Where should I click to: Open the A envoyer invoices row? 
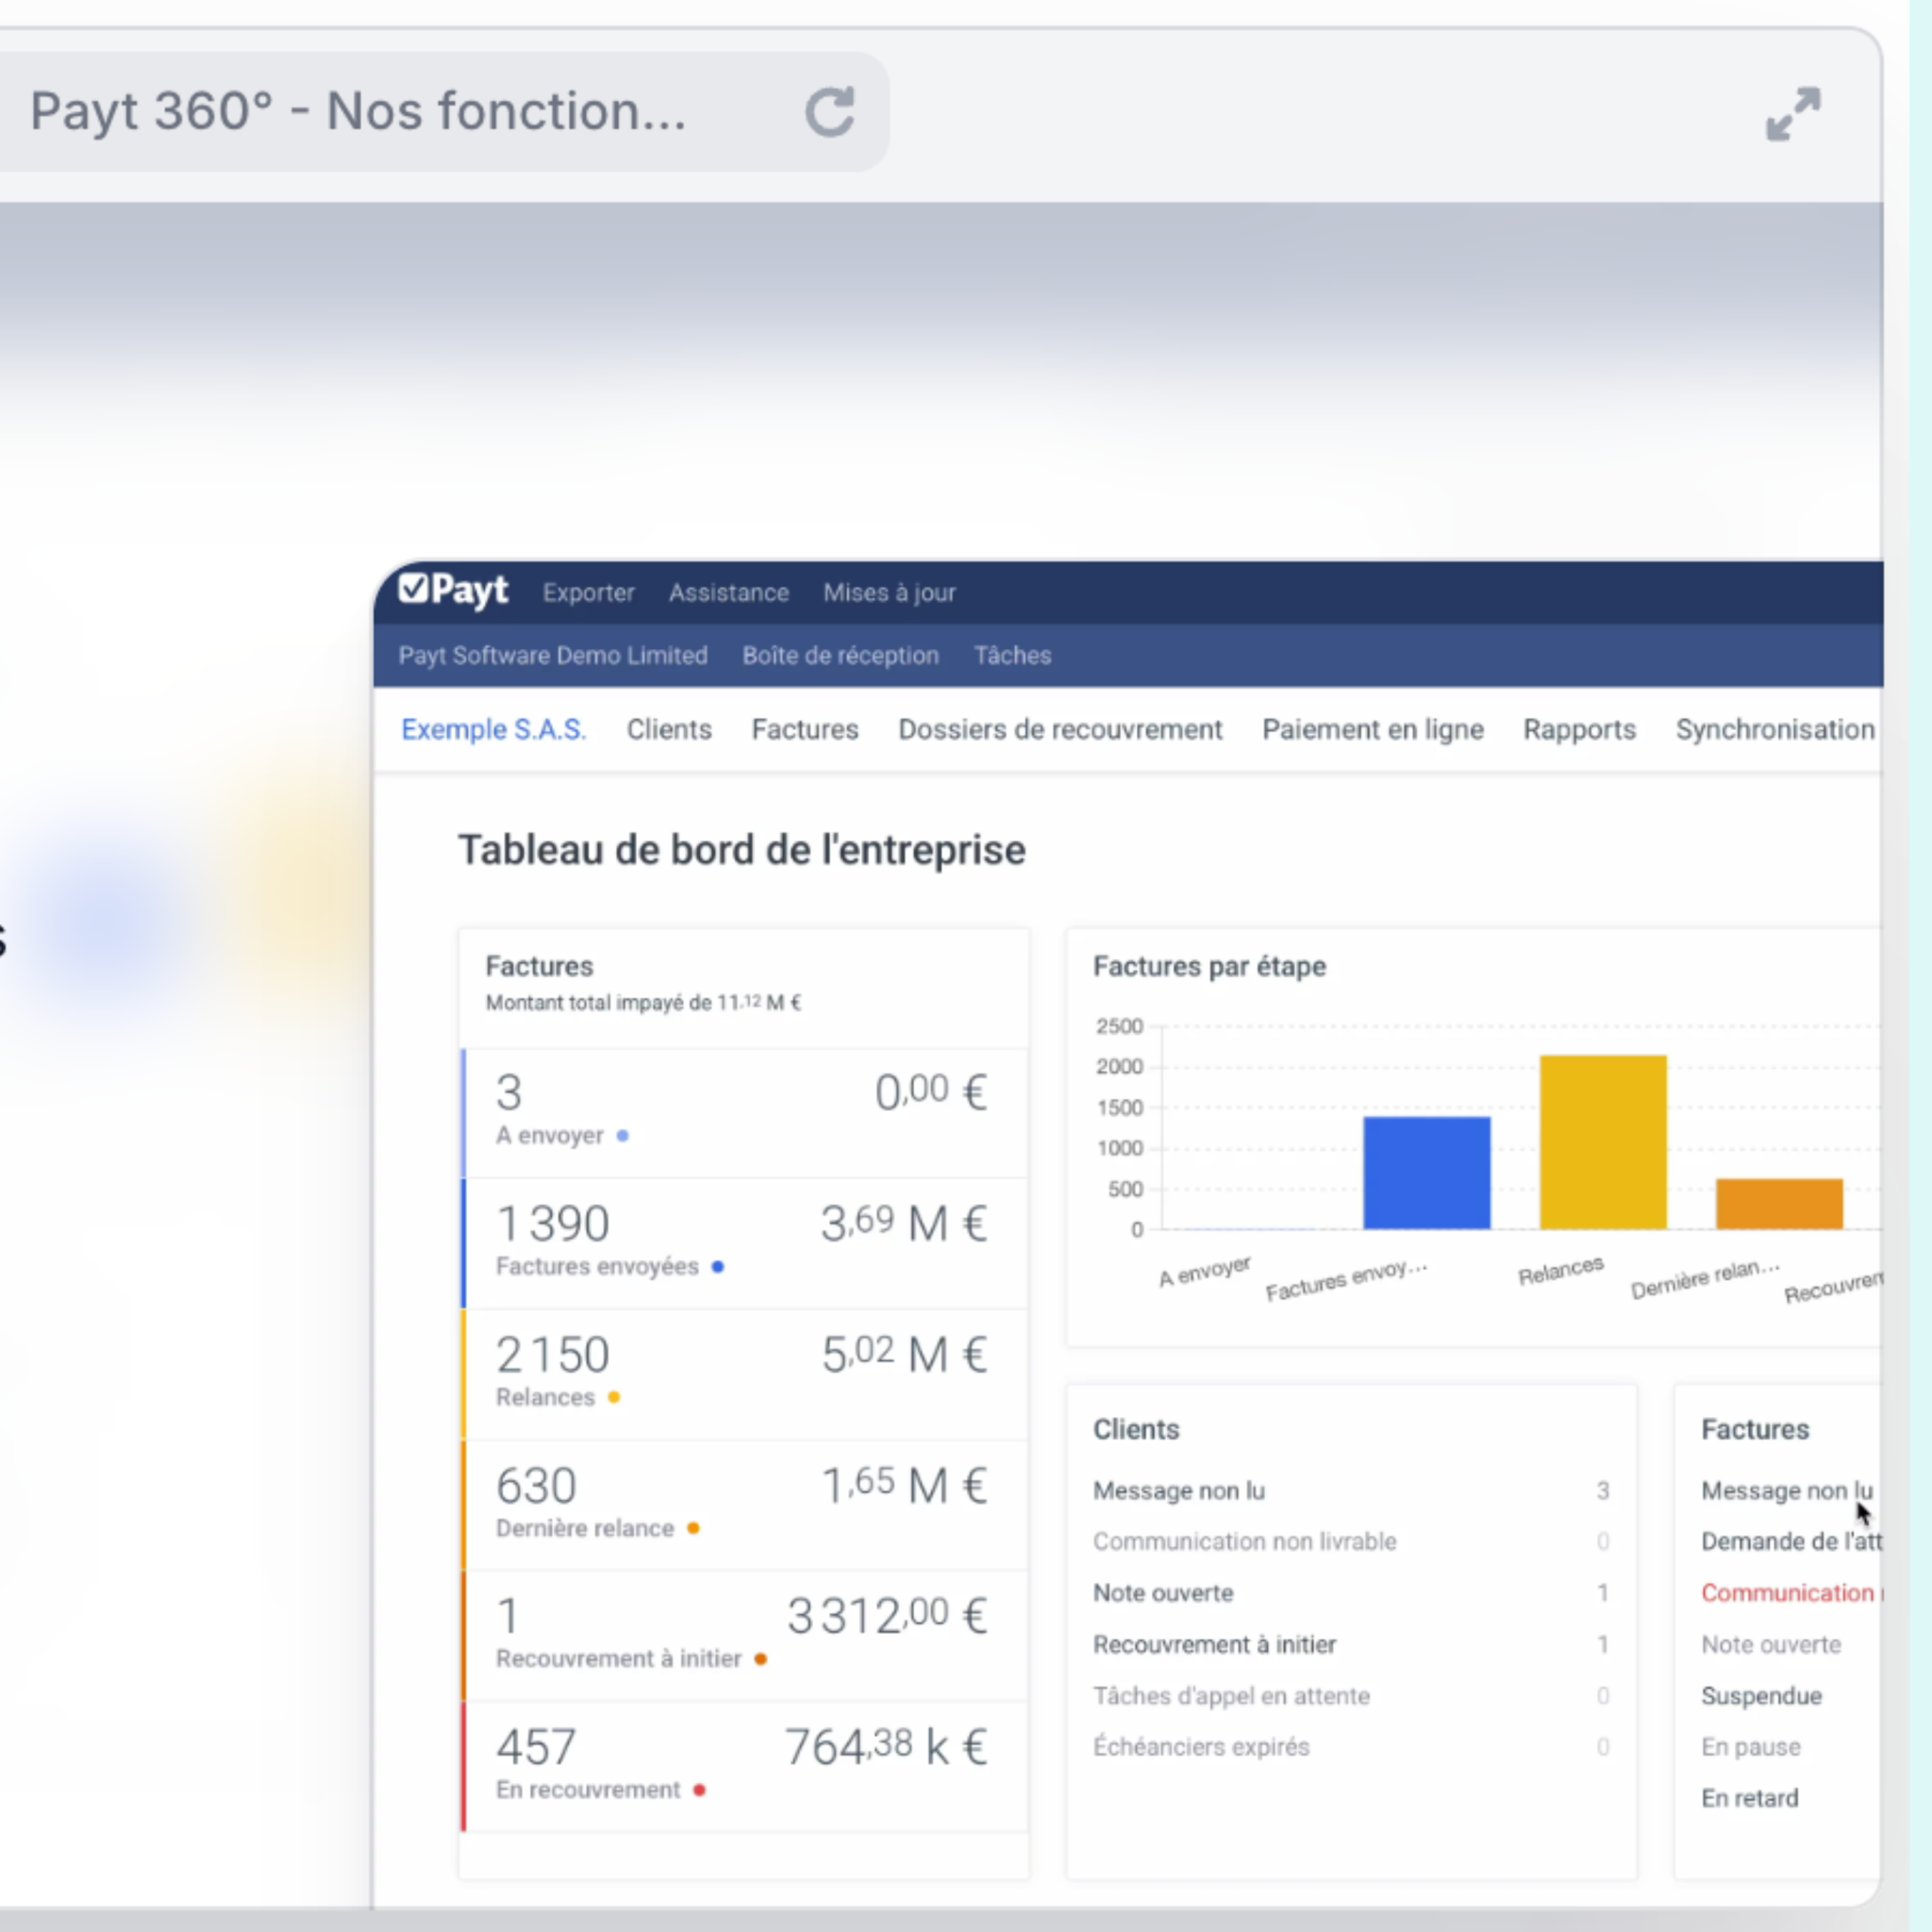(745, 1112)
